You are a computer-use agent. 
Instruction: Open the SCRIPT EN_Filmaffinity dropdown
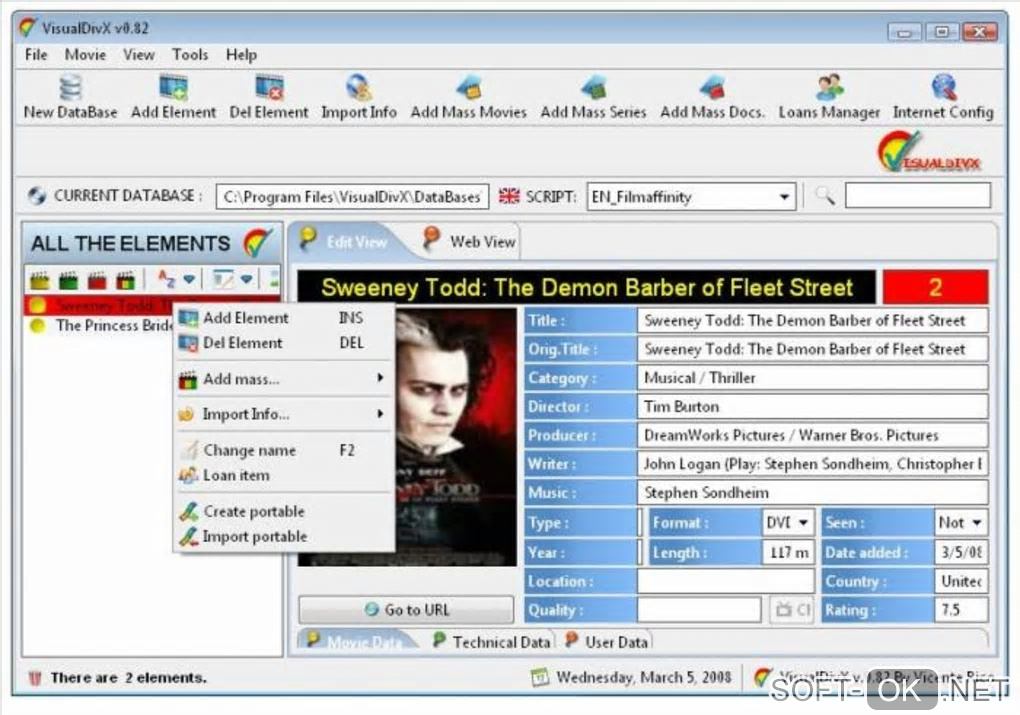[x=785, y=196]
